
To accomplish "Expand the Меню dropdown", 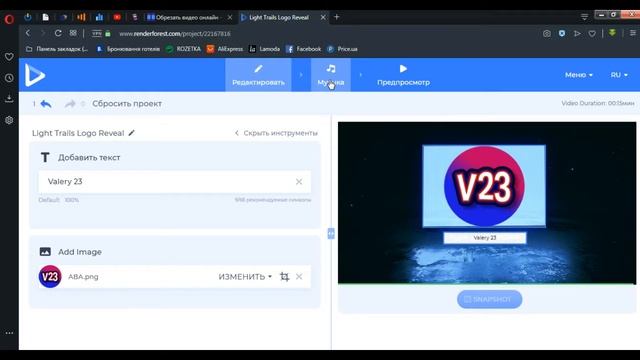I will point(579,75).
